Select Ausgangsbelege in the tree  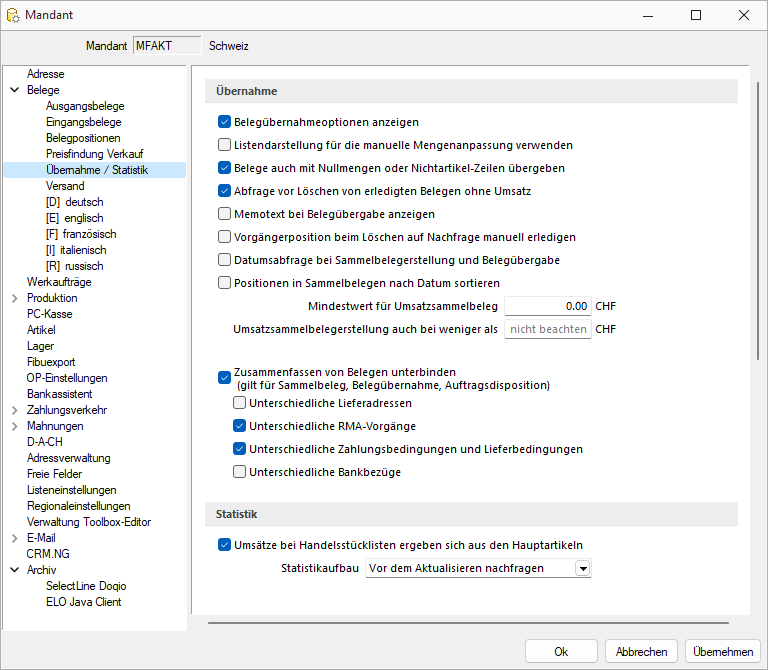tap(85, 106)
